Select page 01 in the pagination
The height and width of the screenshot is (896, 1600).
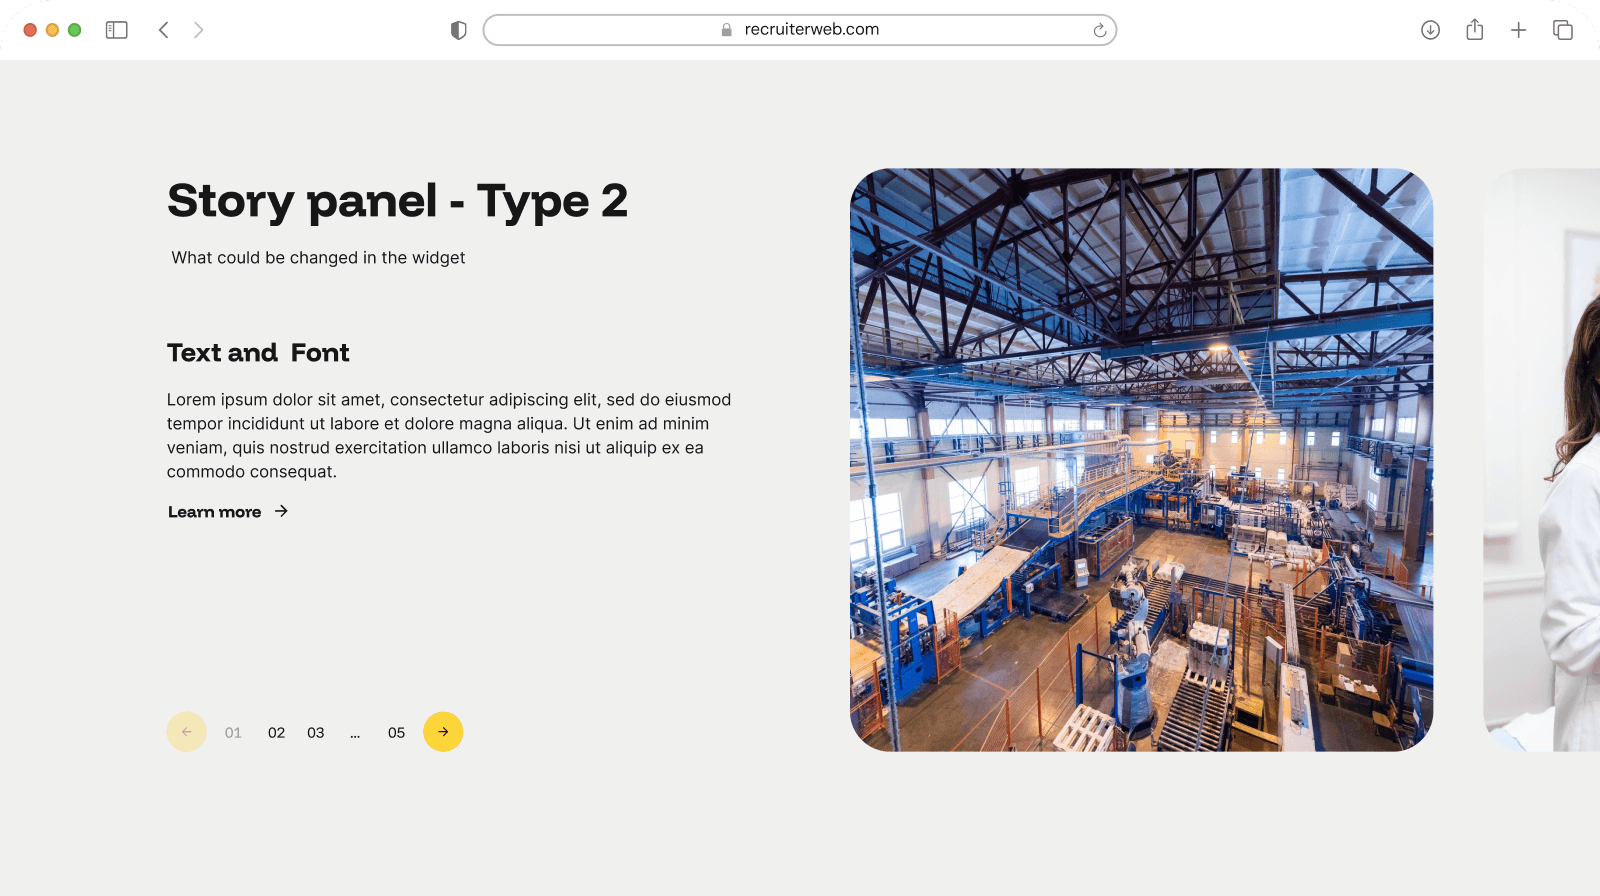[x=233, y=733]
